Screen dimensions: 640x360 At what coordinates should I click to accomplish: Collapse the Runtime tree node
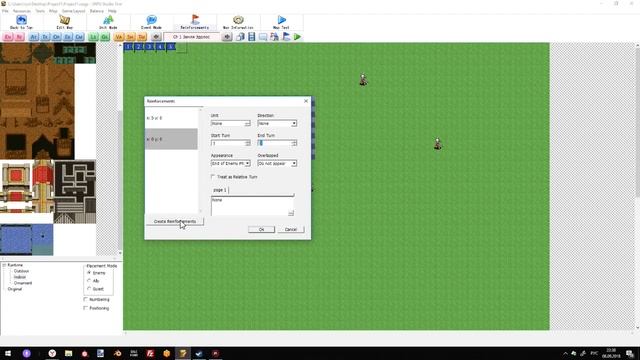(4, 265)
